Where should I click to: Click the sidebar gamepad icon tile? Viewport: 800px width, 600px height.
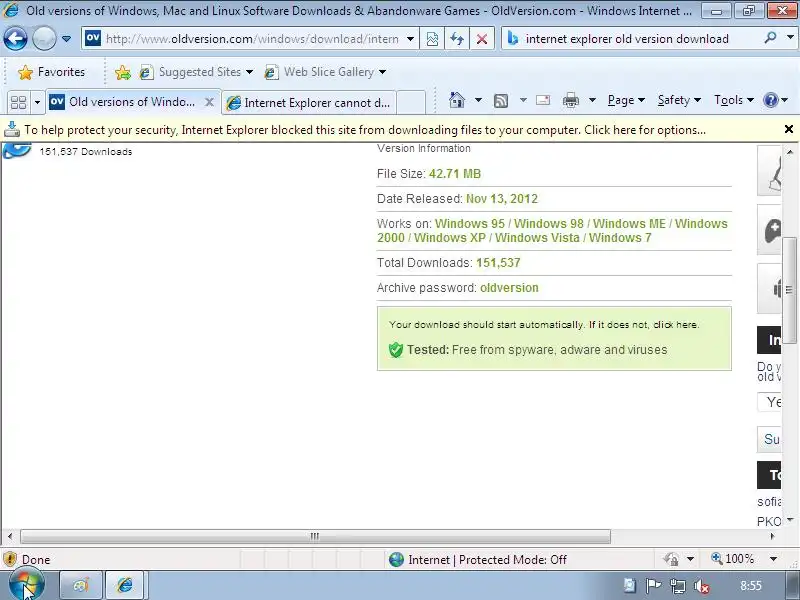pyautogui.click(x=769, y=230)
